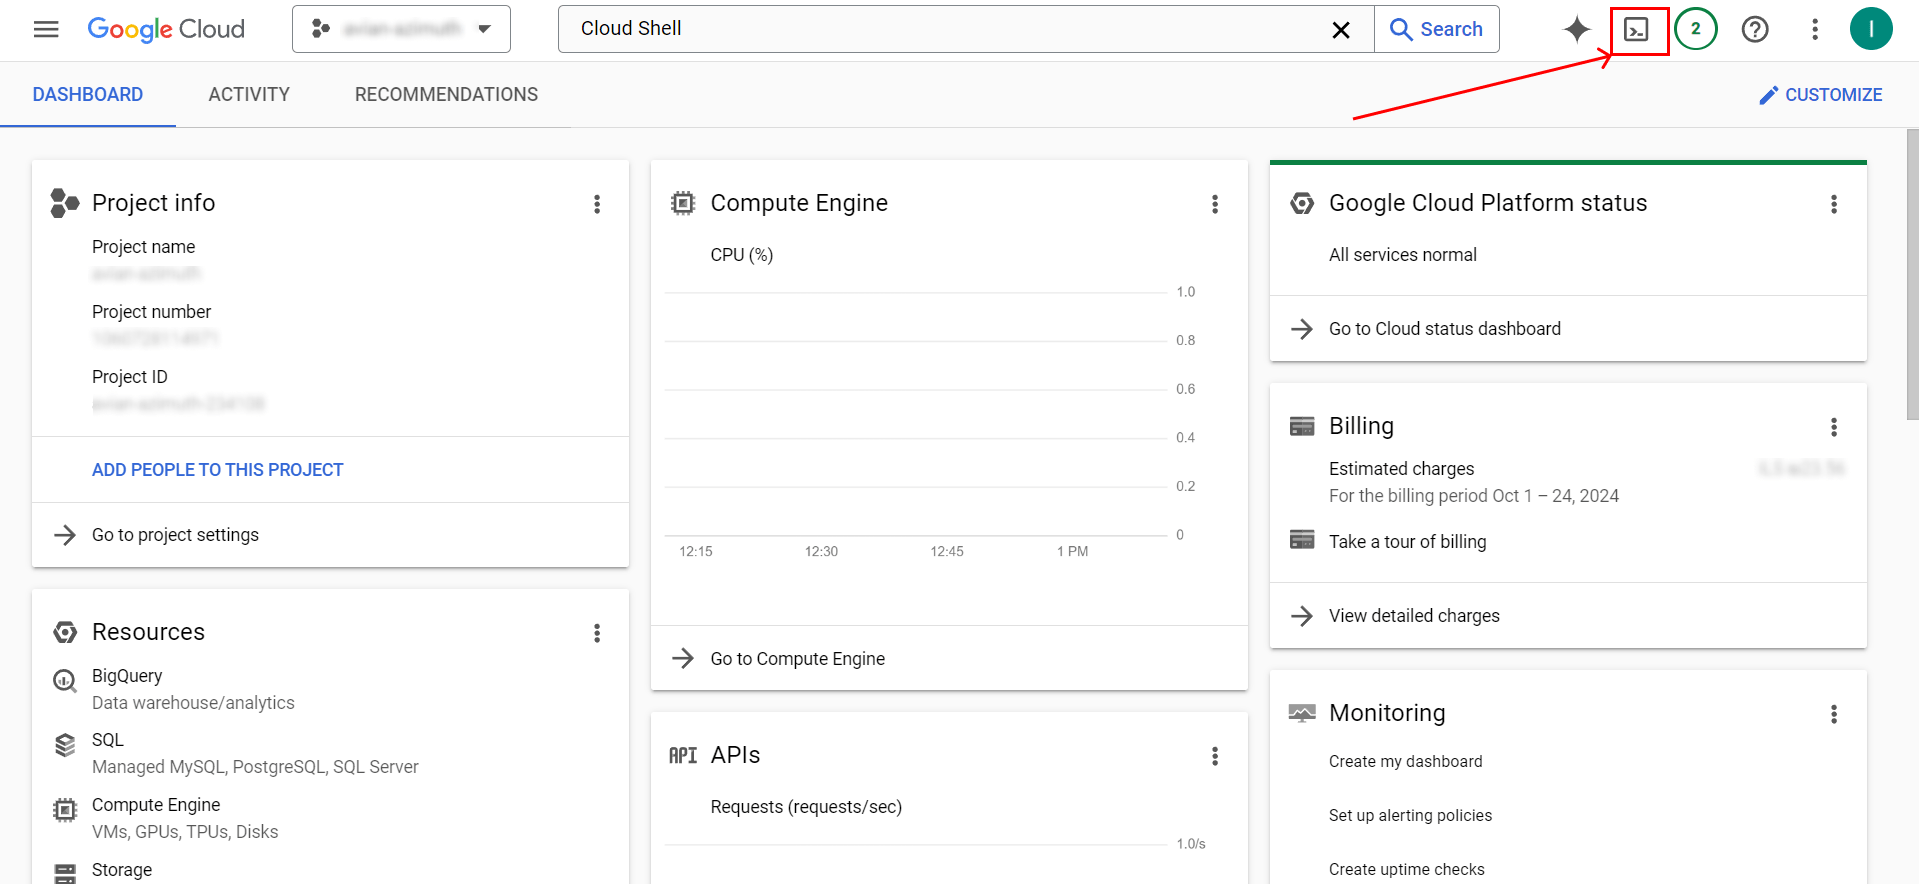Open Google Cloud Platform status options menu

pos(1834,204)
